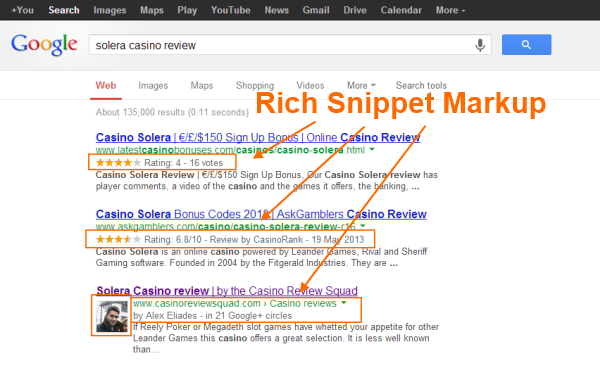Expand the More menu in black top bar

(x=450, y=10)
